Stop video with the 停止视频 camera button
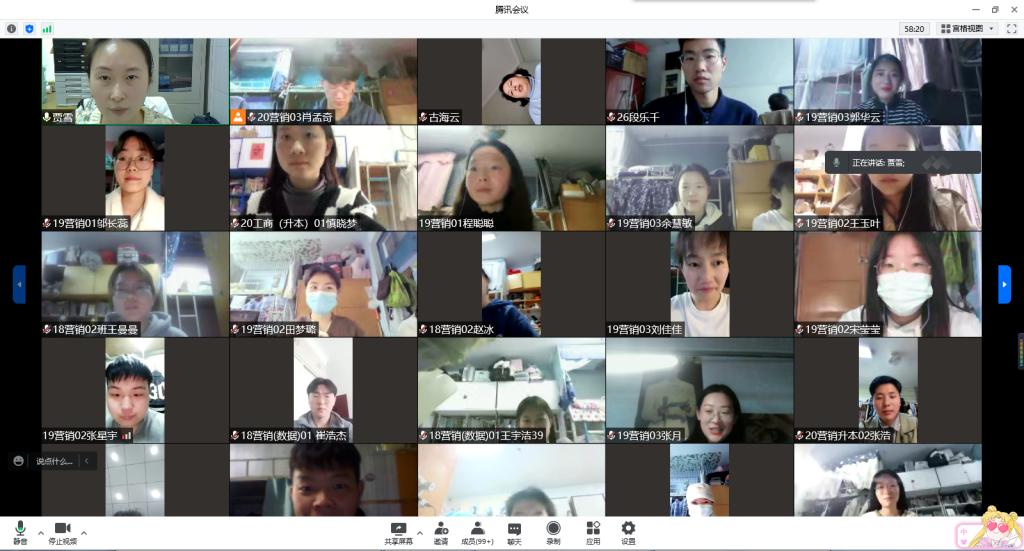The image size is (1024, 551). 62,531
